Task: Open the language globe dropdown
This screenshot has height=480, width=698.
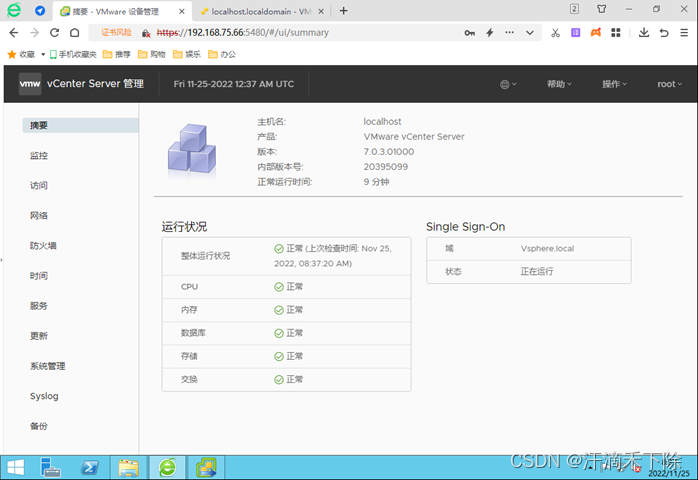Action: coord(508,84)
